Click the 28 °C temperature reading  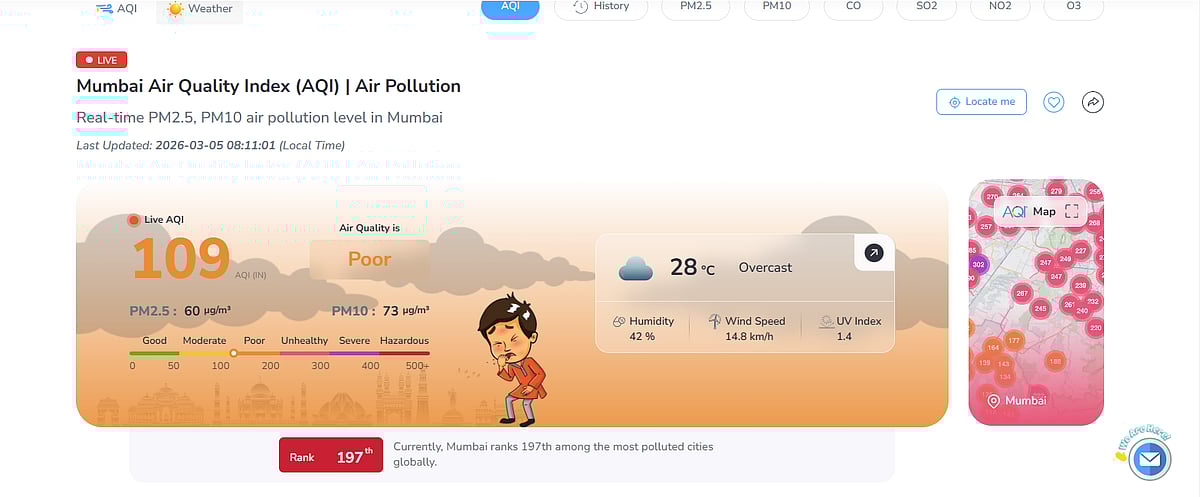(692, 267)
